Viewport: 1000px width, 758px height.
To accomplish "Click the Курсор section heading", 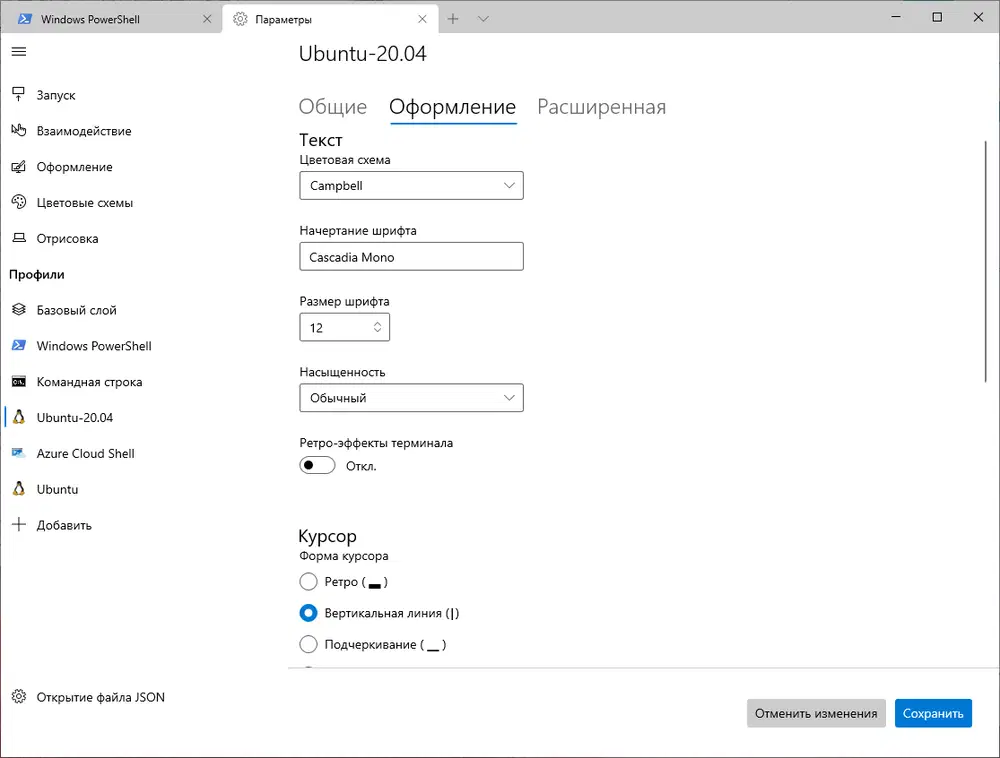I will [327, 536].
